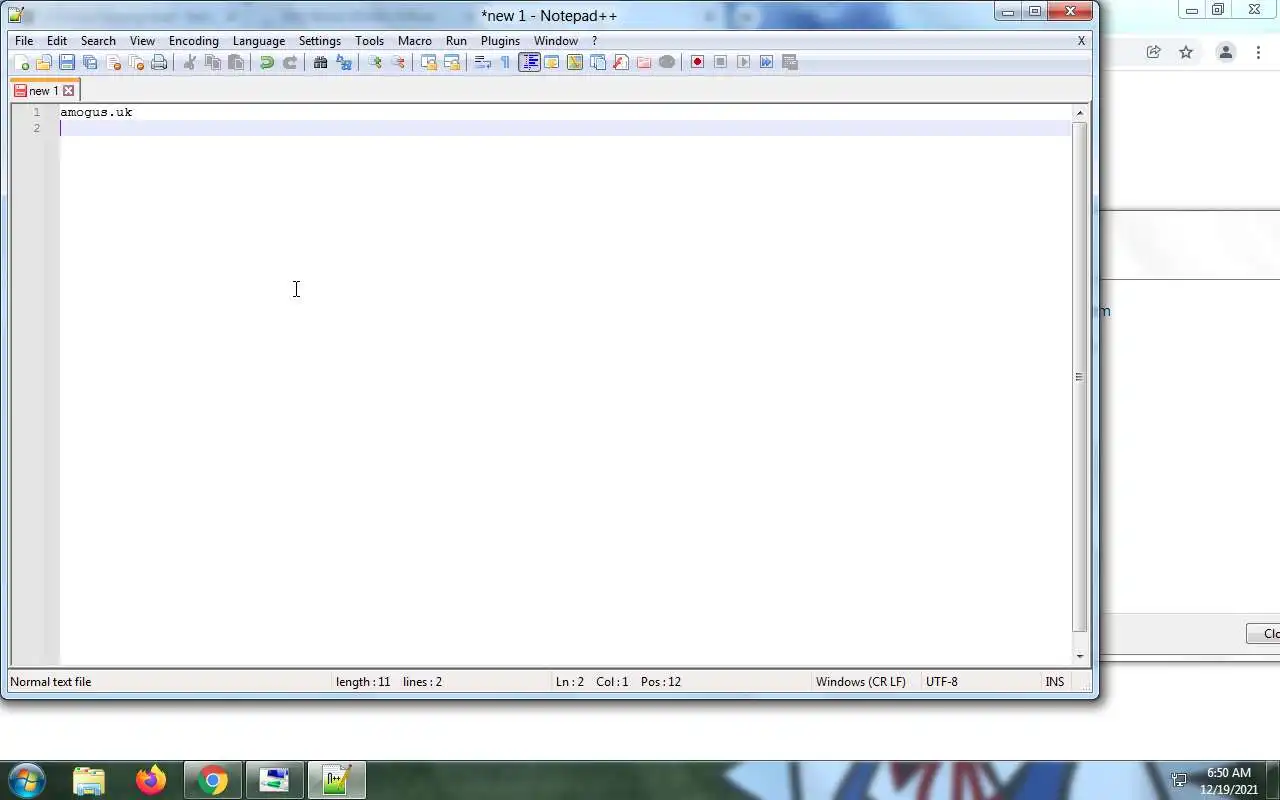Open the Encoding menu
1280x800 pixels.
[x=194, y=41]
